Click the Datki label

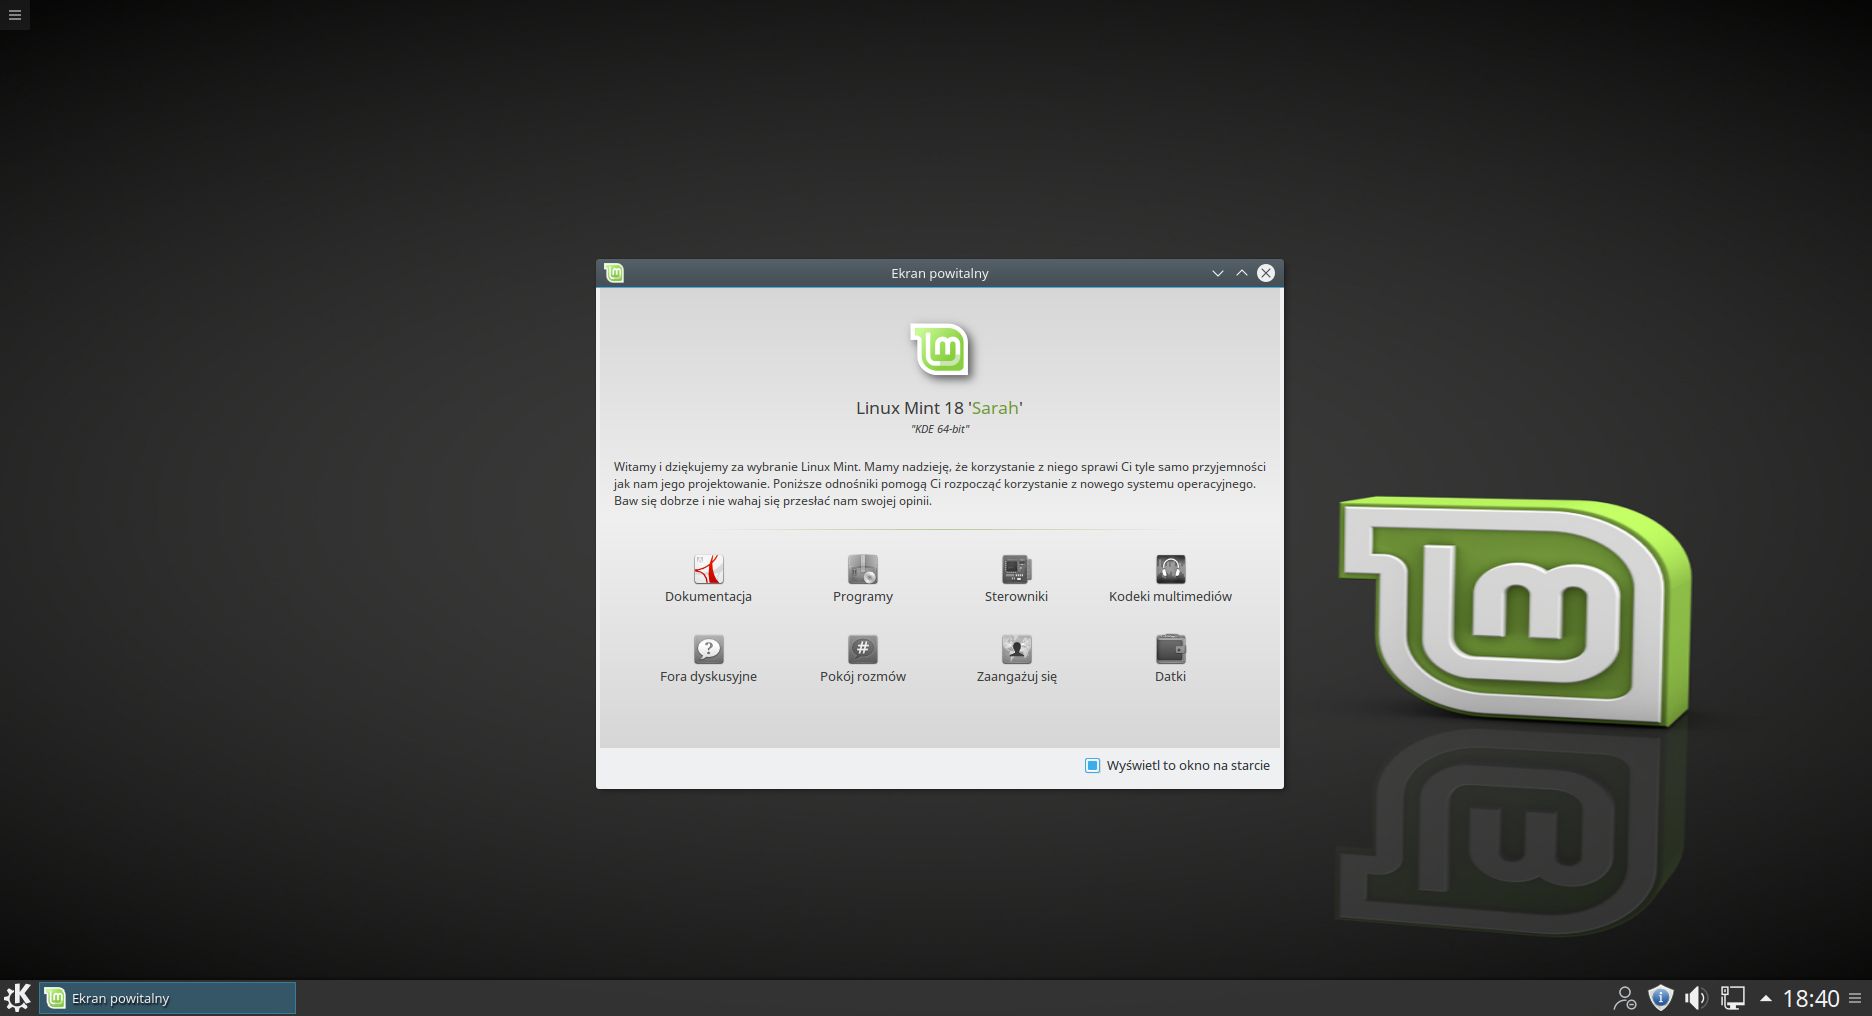(1170, 676)
